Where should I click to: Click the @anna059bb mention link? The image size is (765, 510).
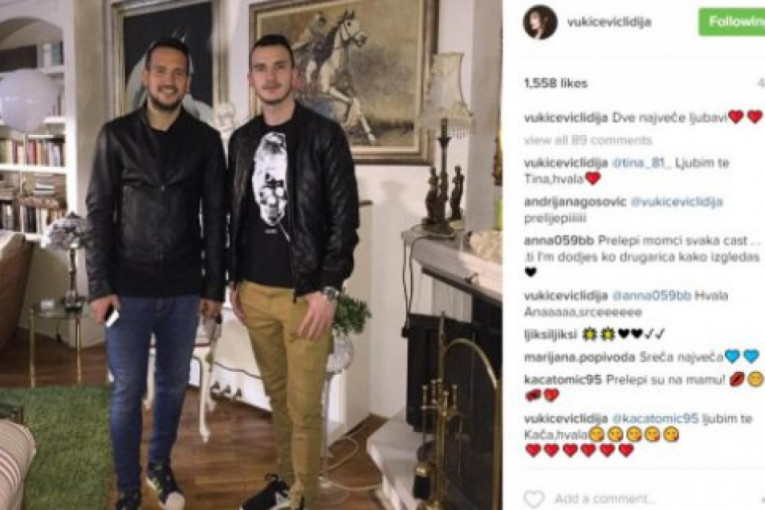651,296
